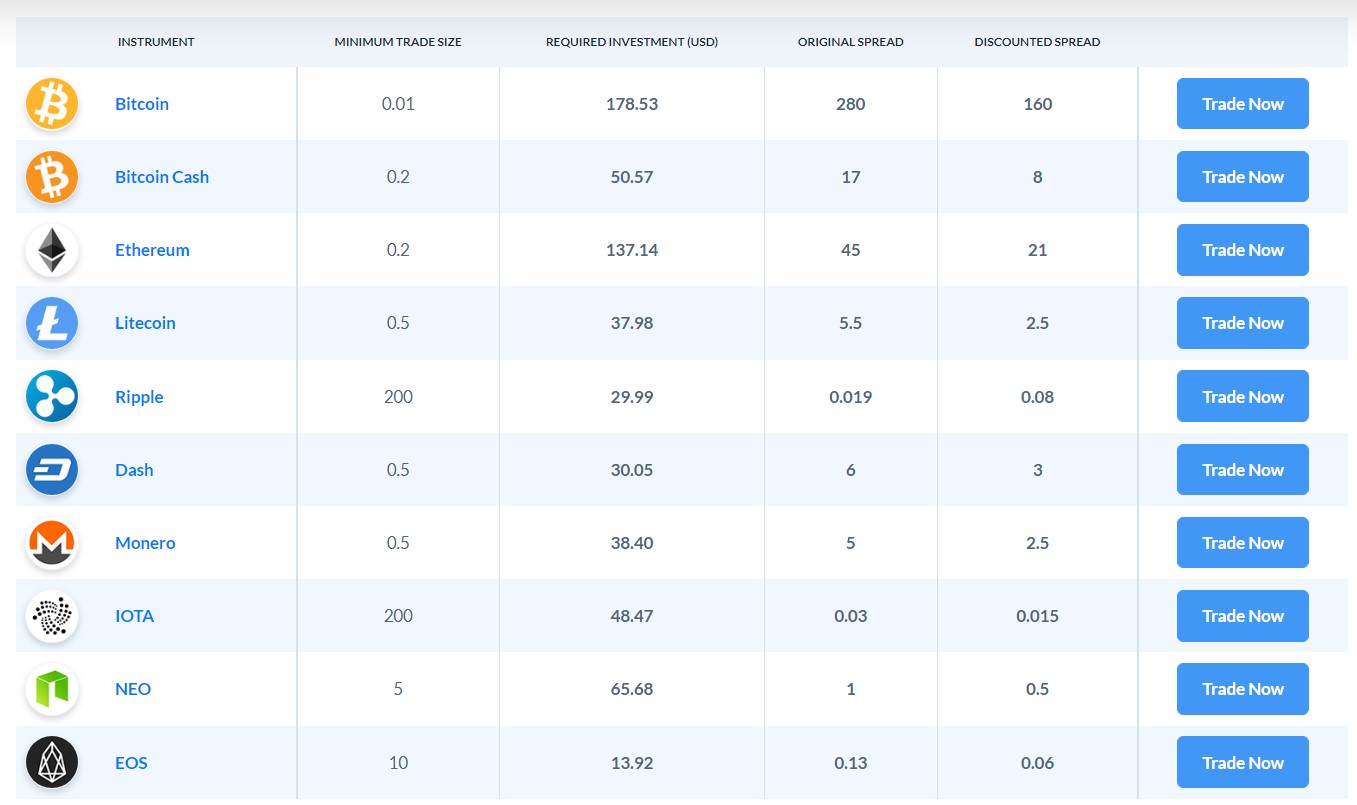Open the Monero instrument link
The width and height of the screenshot is (1357, 805).
coord(145,543)
